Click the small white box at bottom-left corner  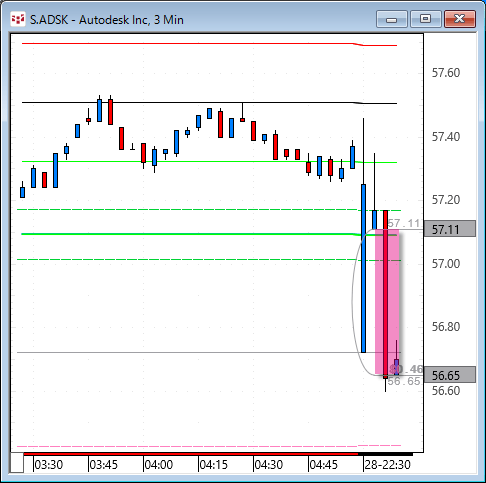[x=17, y=463]
